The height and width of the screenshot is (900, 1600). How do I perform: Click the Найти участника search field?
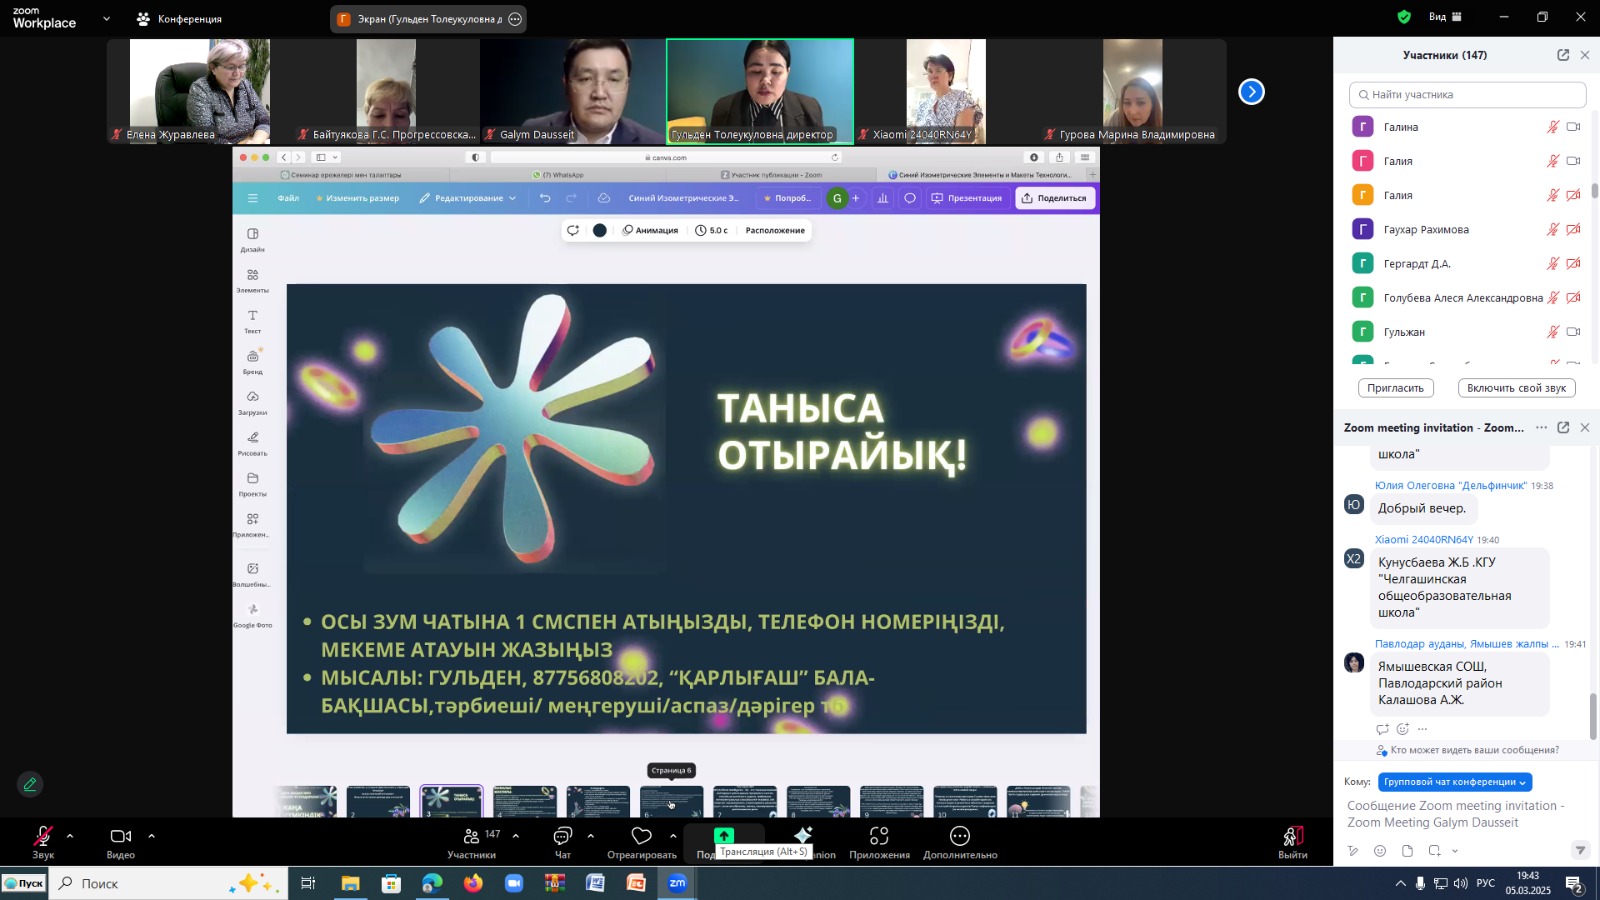tap(1467, 95)
